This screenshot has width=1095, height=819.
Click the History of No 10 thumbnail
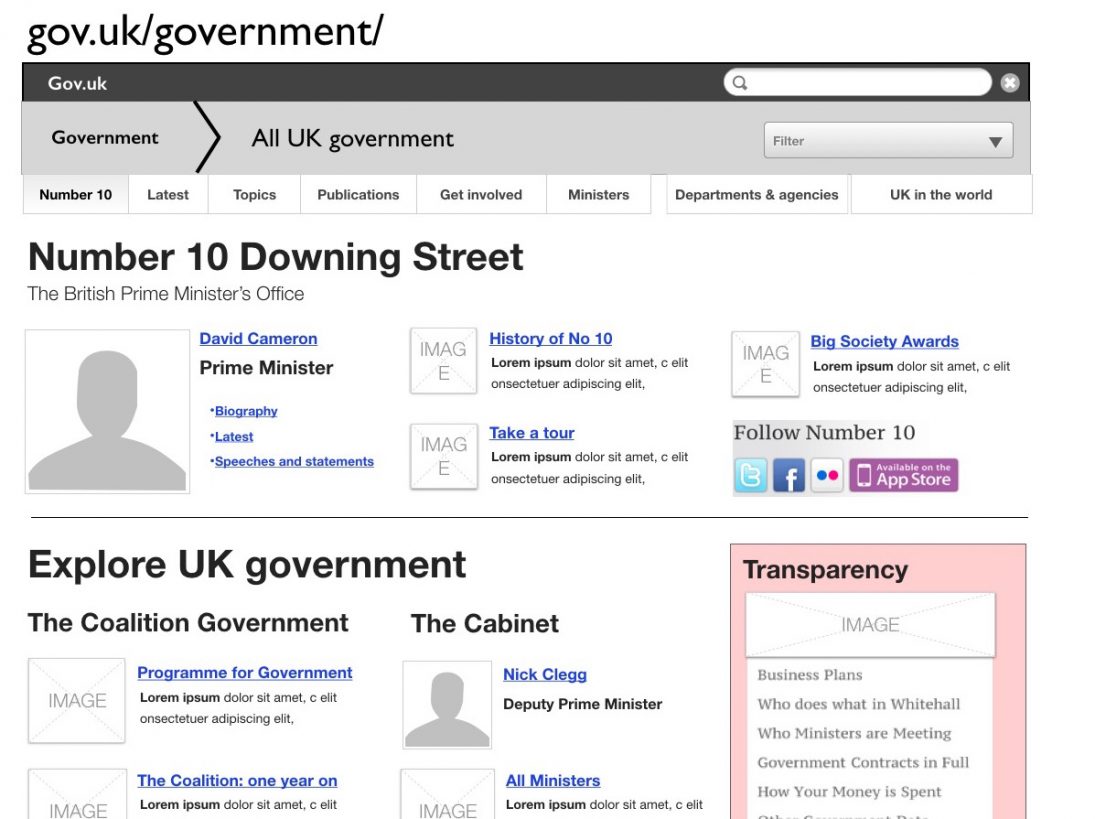pos(443,361)
